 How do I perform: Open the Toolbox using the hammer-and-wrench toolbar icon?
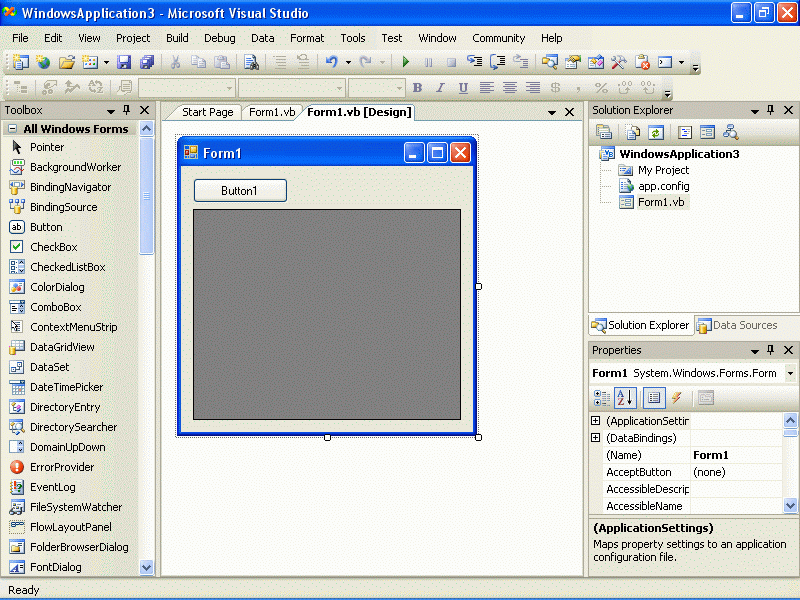tap(618, 62)
